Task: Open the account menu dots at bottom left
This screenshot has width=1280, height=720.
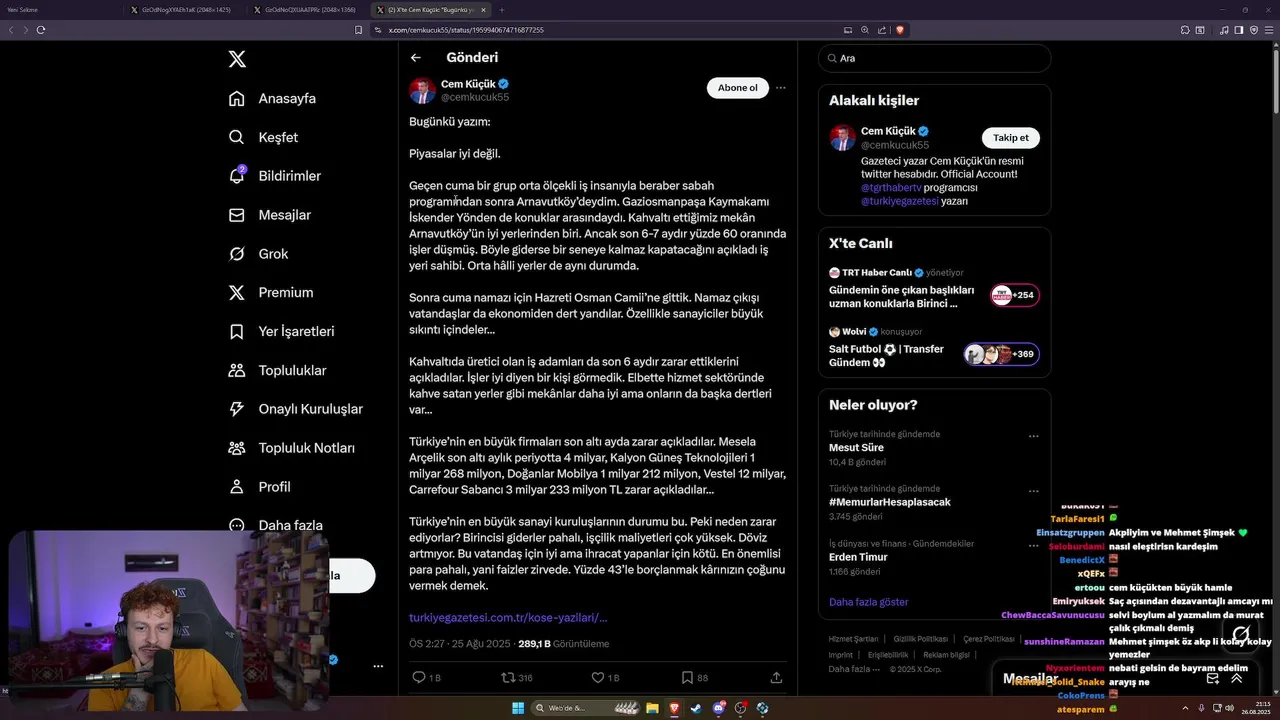Action: pos(378,666)
